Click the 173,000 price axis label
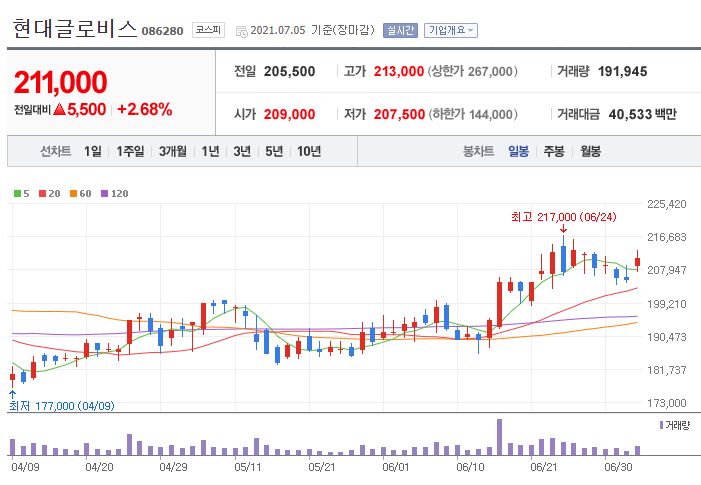Image resolution: width=701 pixels, height=485 pixels. coord(667,403)
